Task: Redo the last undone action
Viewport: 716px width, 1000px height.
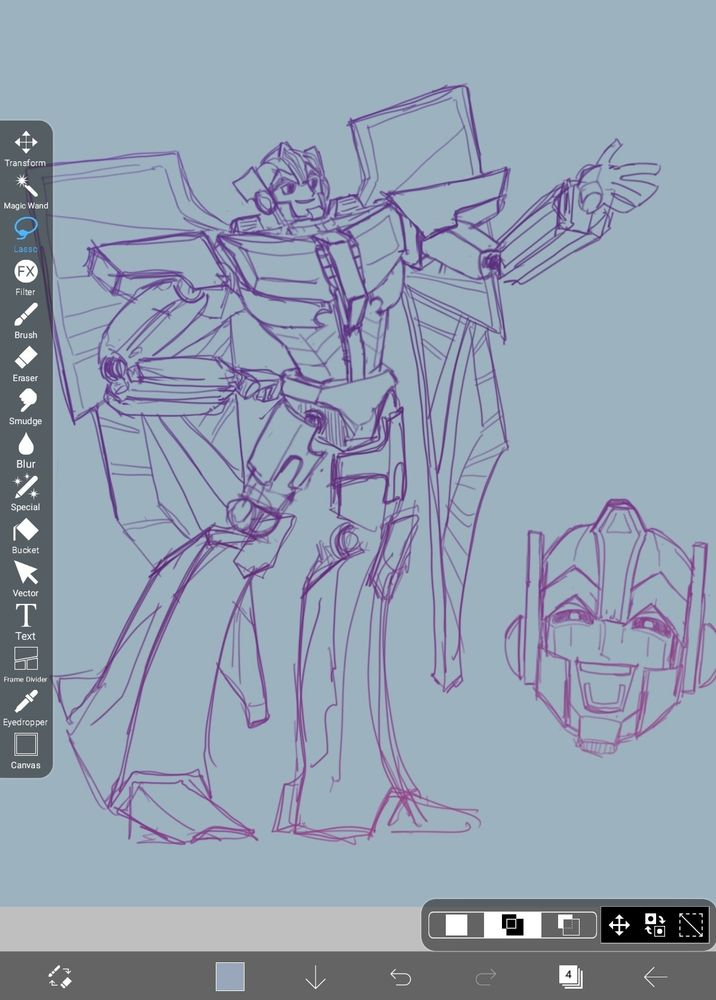Action: 486,976
